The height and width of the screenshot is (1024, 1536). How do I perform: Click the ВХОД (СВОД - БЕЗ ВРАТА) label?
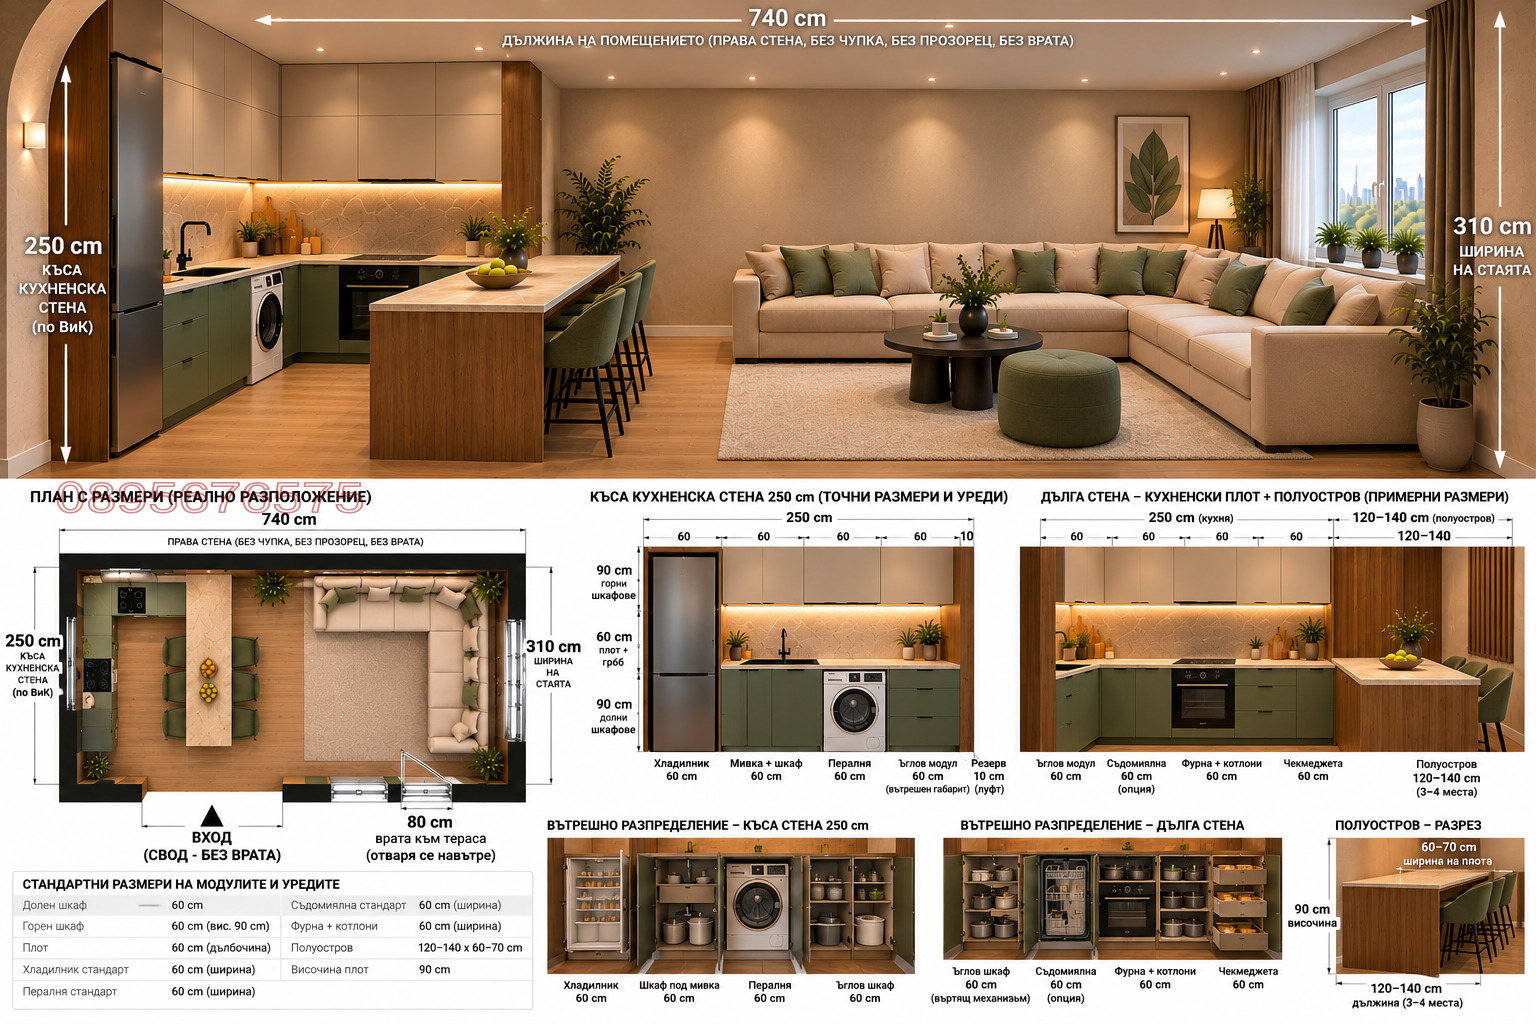212,846
